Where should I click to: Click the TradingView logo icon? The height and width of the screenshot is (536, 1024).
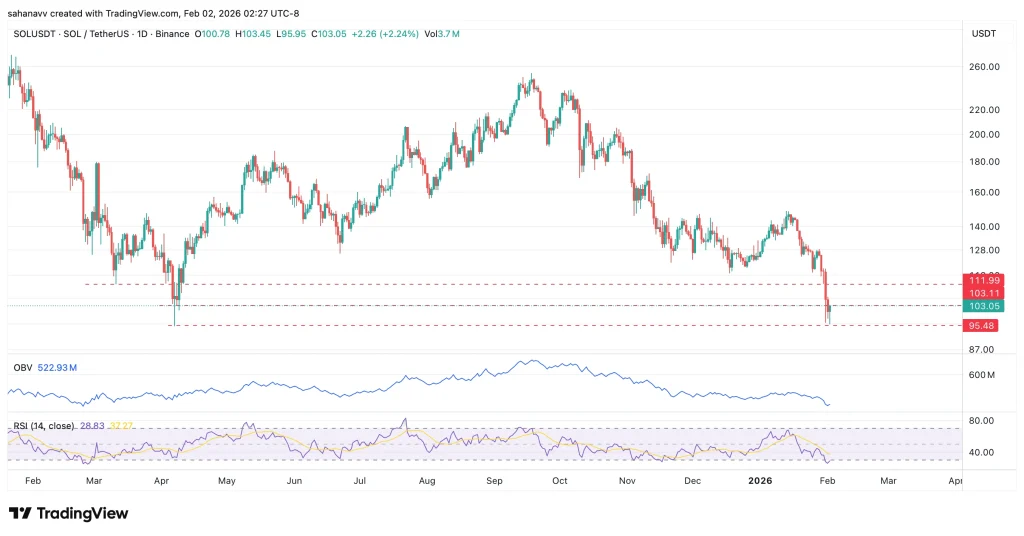pyautogui.click(x=20, y=513)
